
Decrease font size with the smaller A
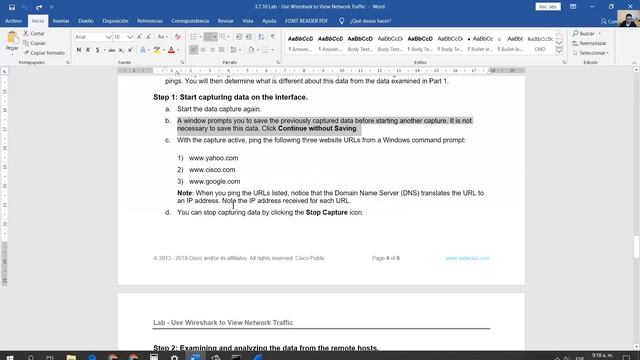[x=148, y=37]
